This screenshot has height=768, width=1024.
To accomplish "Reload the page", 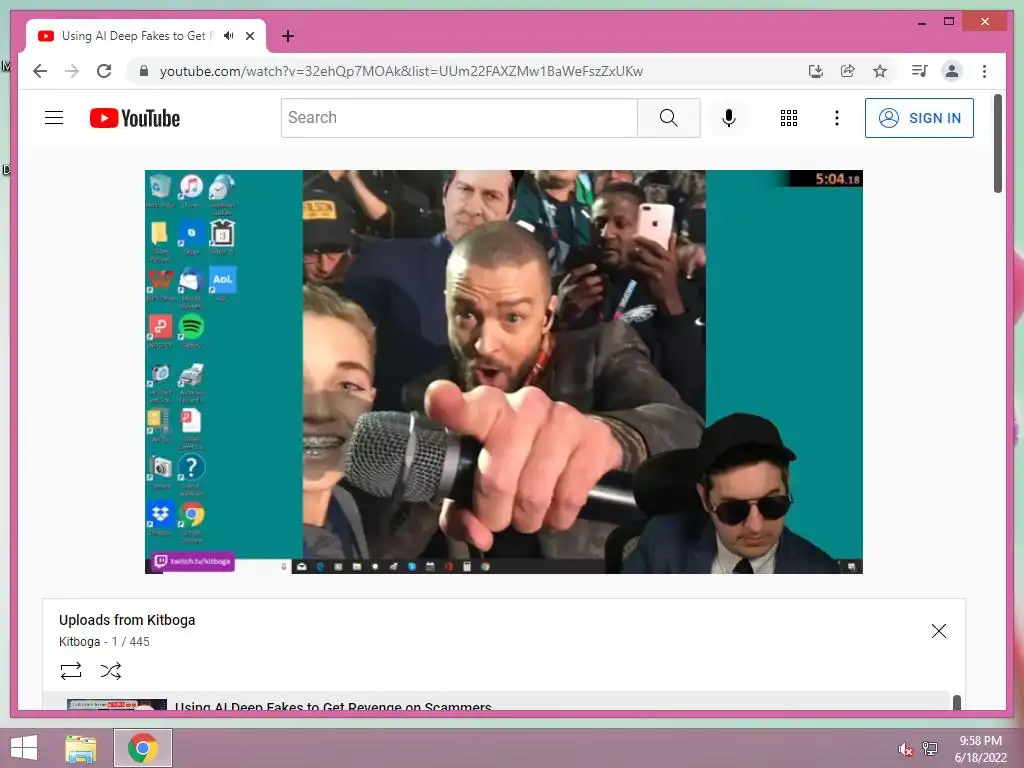I will [x=104, y=71].
